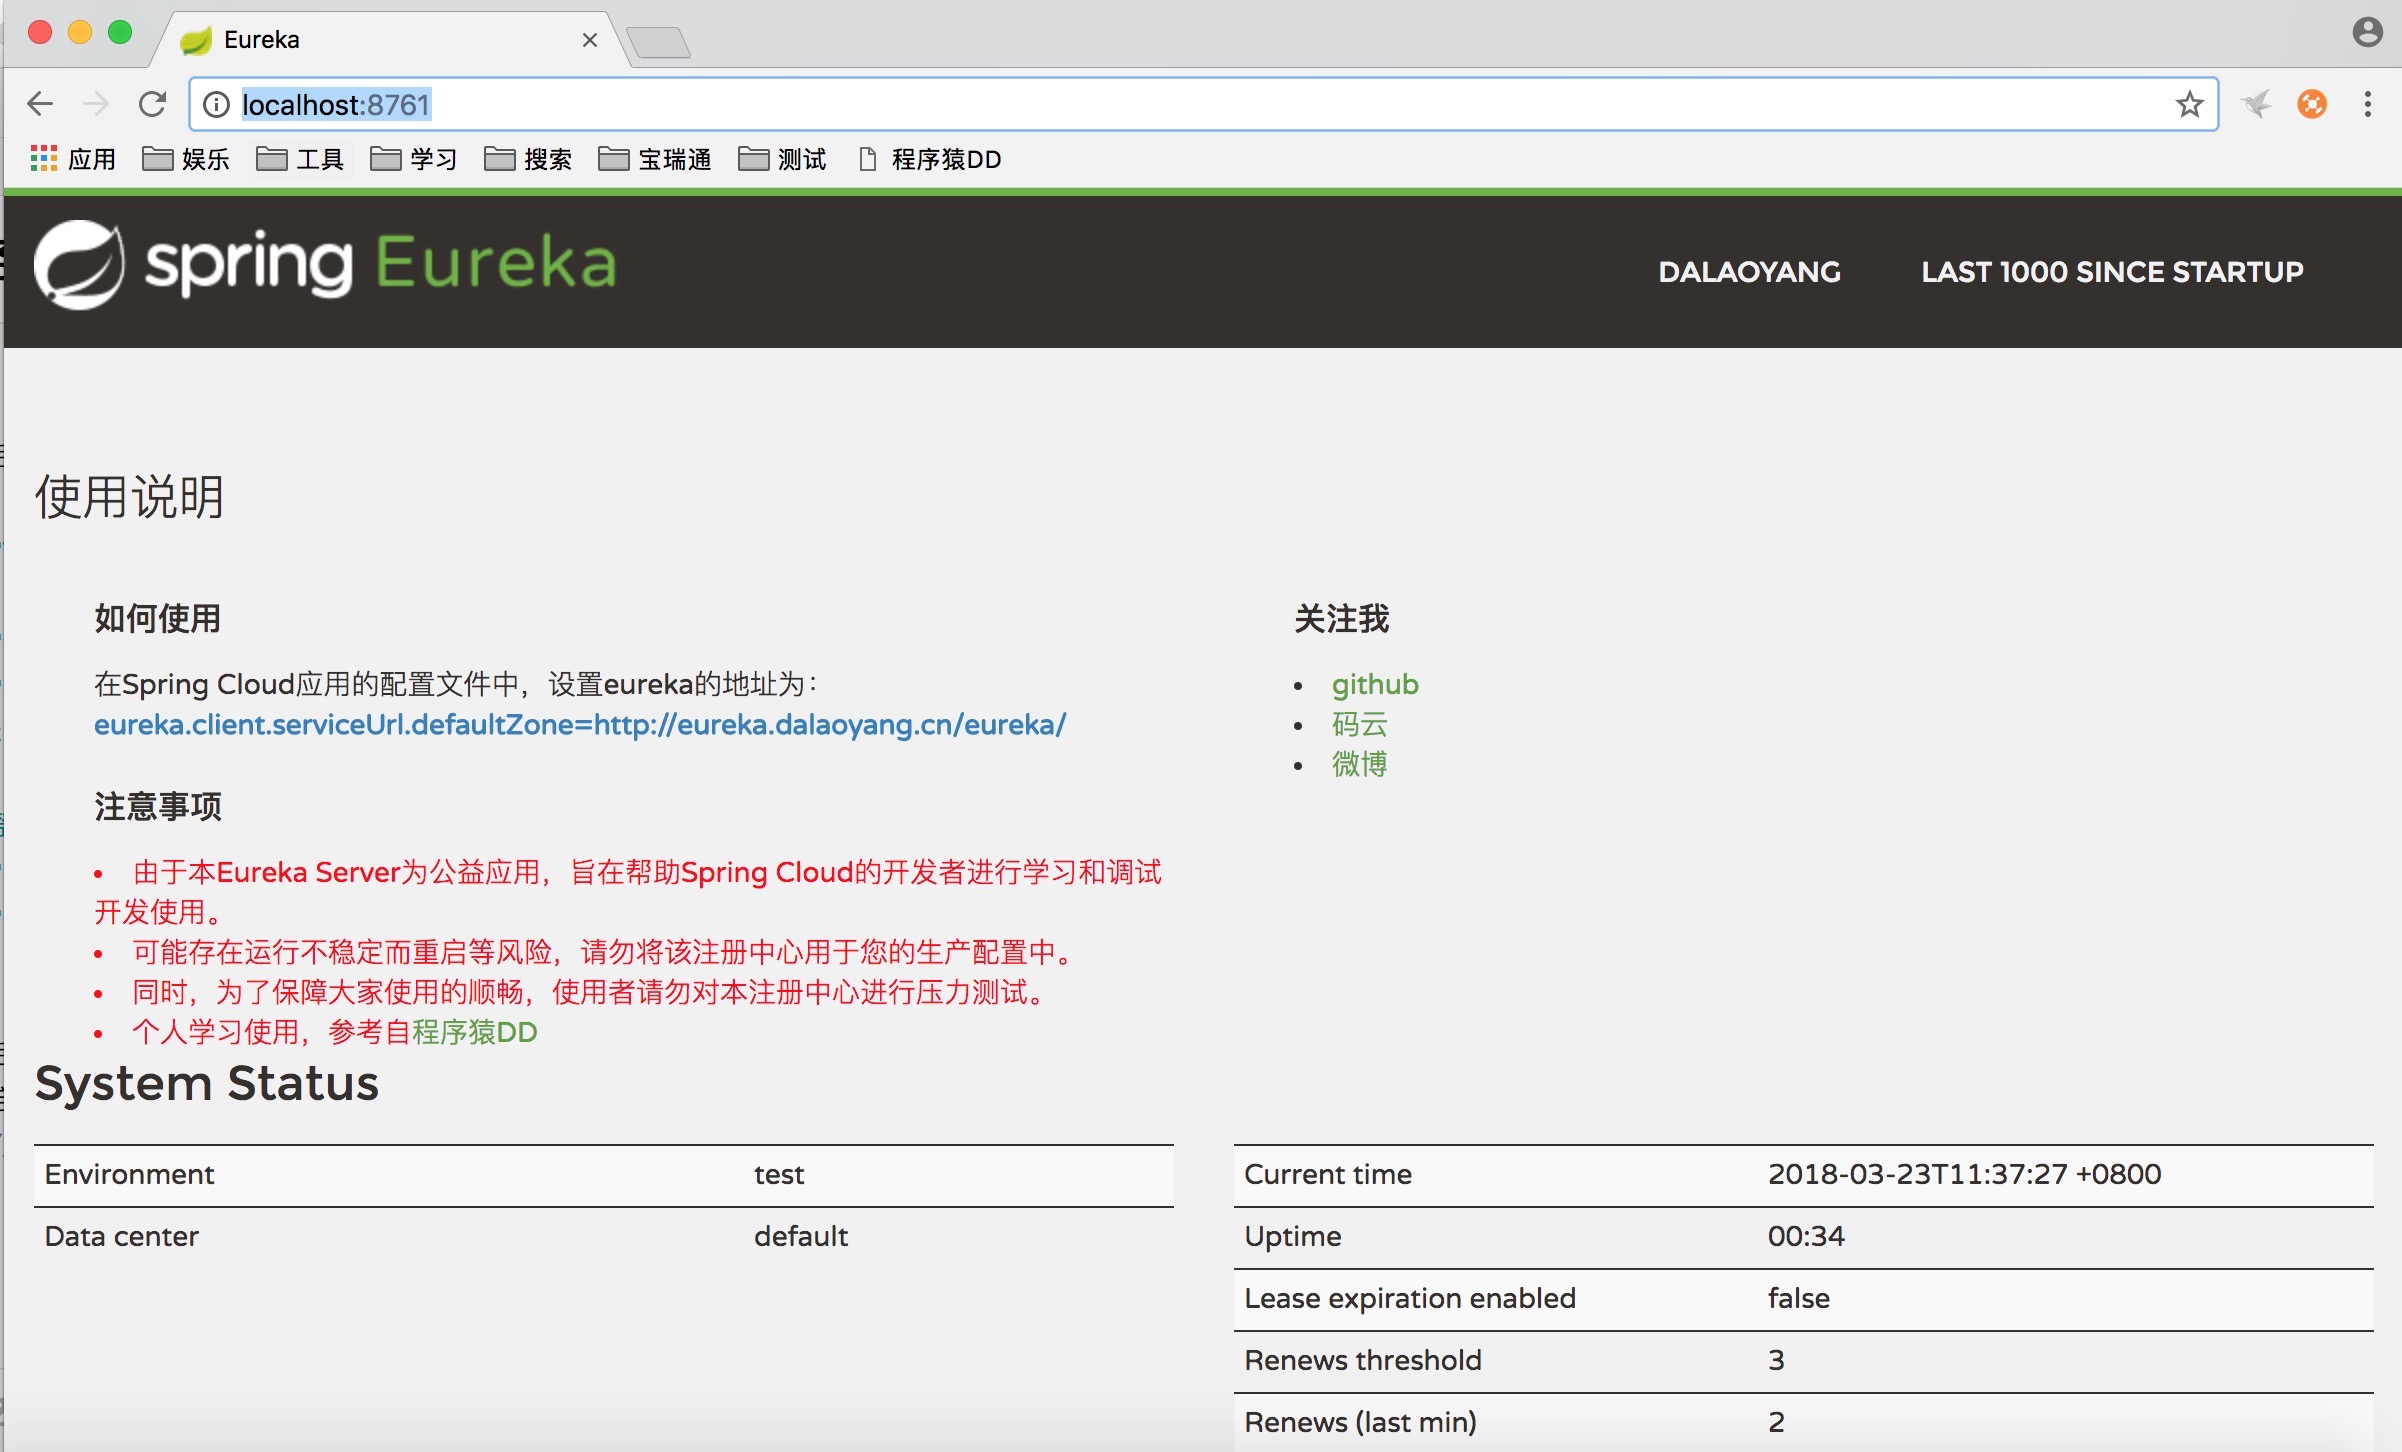
Task: Open the Chrome three-dot menu
Action: (2367, 104)
